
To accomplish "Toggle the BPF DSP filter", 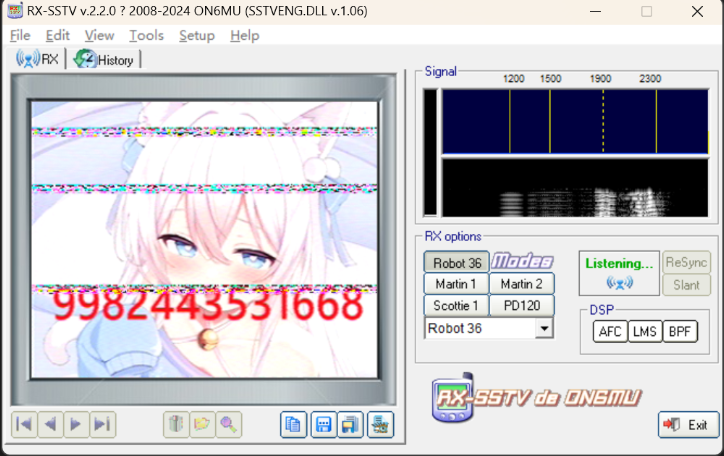I will [680, 331].
